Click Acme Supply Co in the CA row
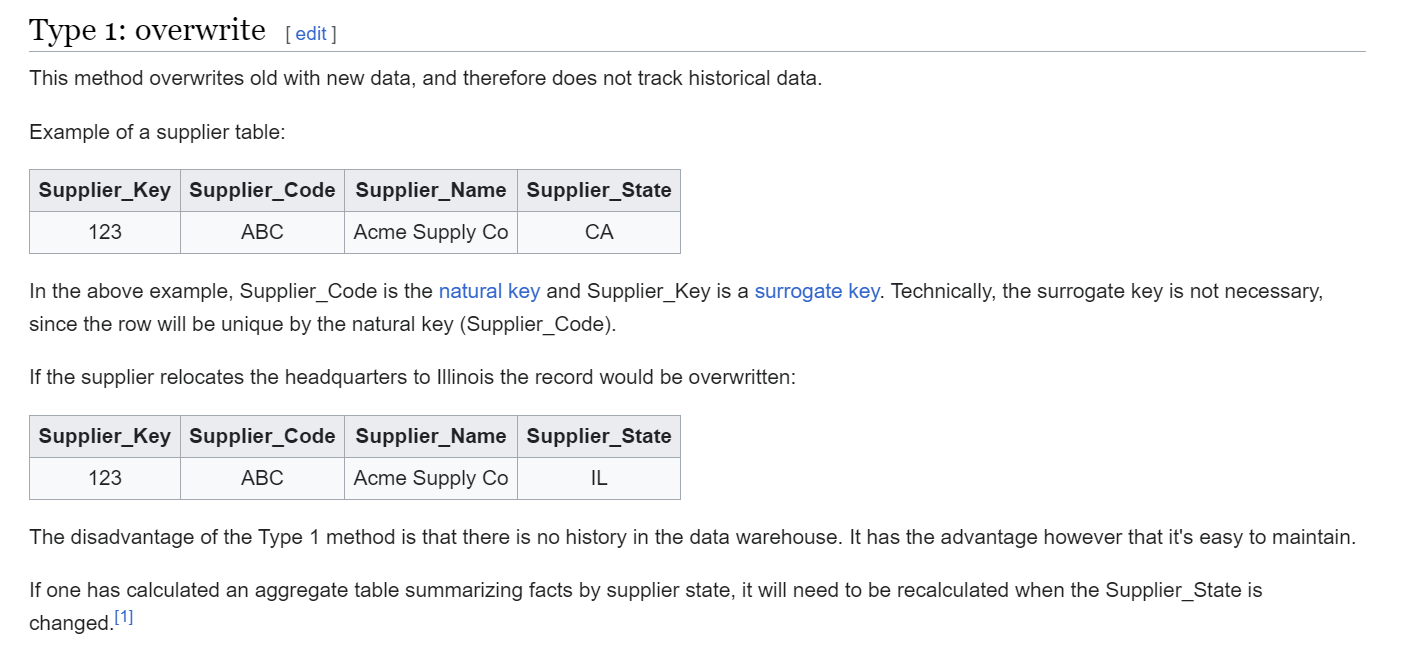Image resolution: width=1409 pixels, height=645 pixels. pyautogui.click(x=431, y=232)
